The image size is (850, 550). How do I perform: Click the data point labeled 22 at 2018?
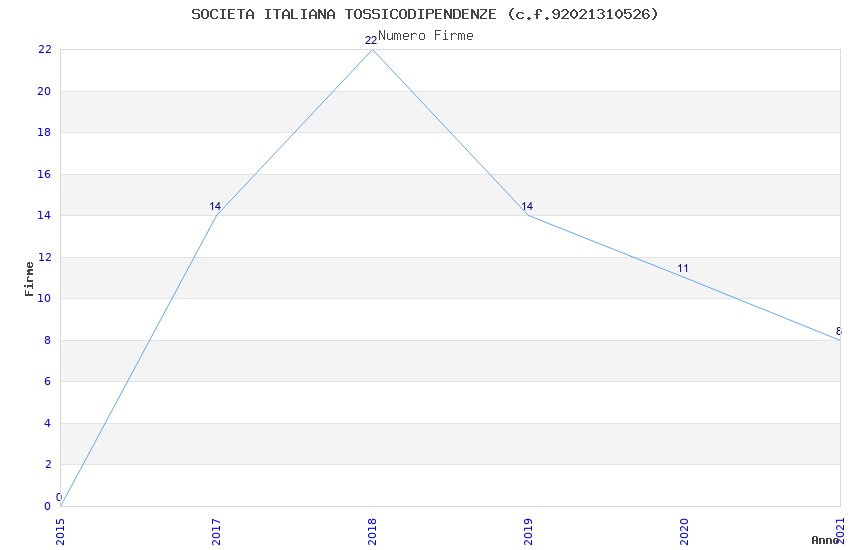(372, 50)
